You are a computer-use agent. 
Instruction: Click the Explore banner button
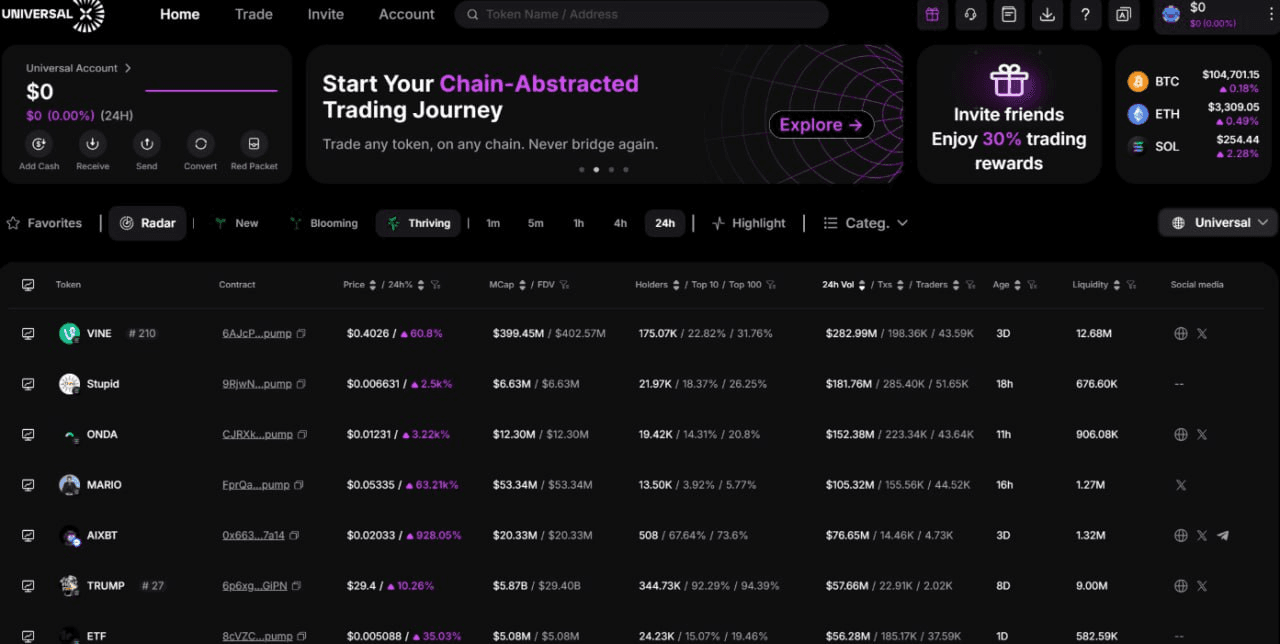pyautogui.click(x=820, y=125)
